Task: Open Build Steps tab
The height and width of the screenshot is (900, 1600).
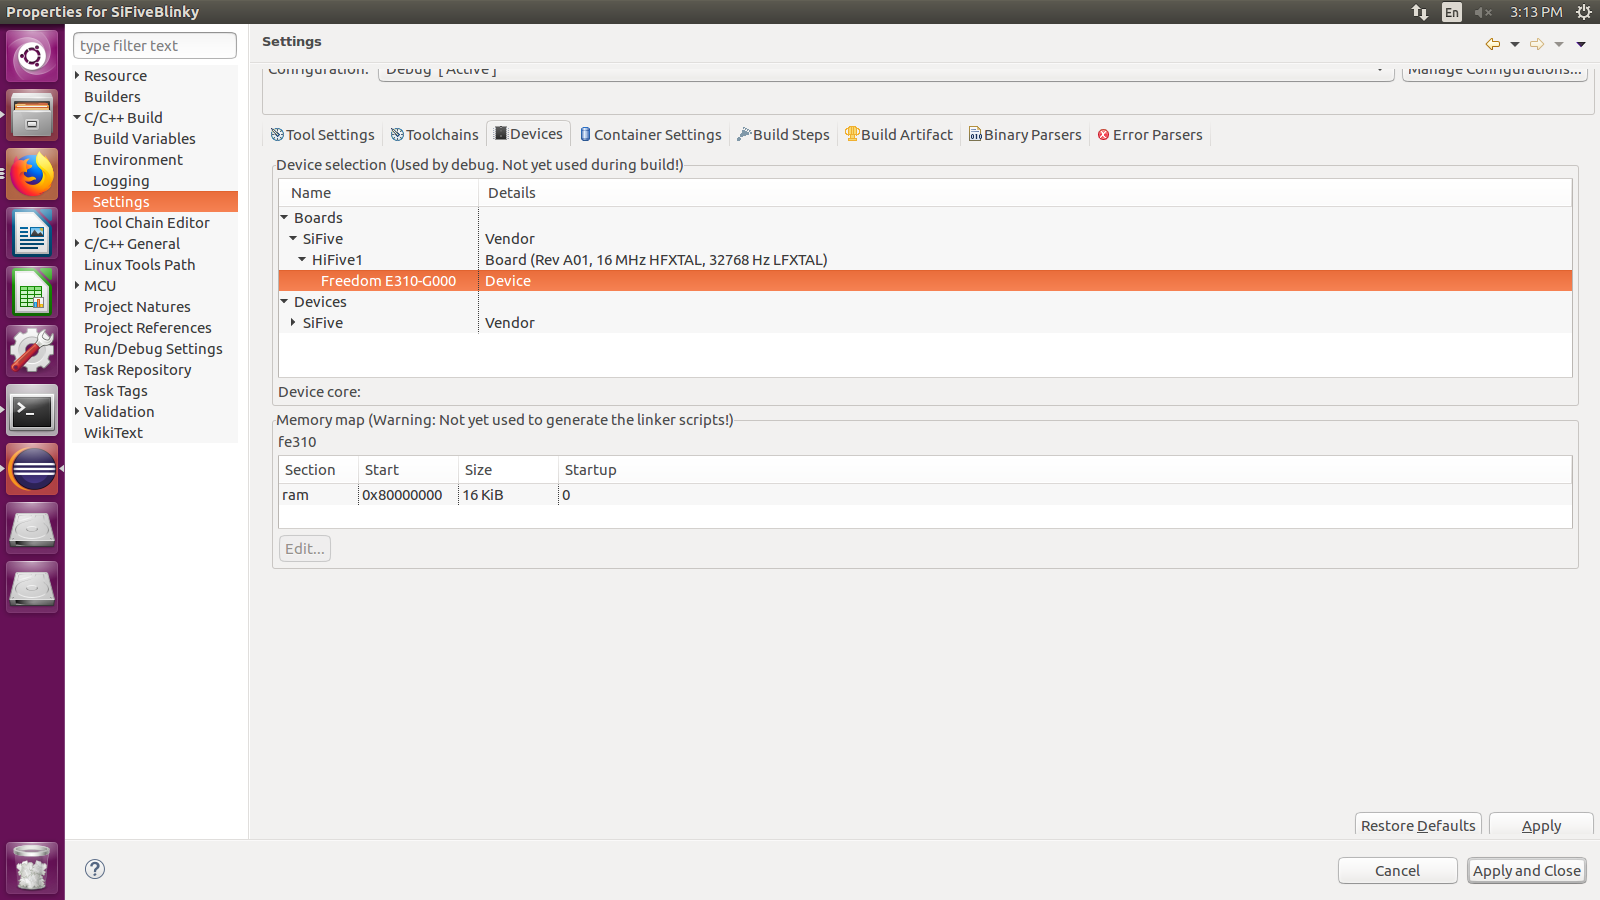Action: (783, 135)
